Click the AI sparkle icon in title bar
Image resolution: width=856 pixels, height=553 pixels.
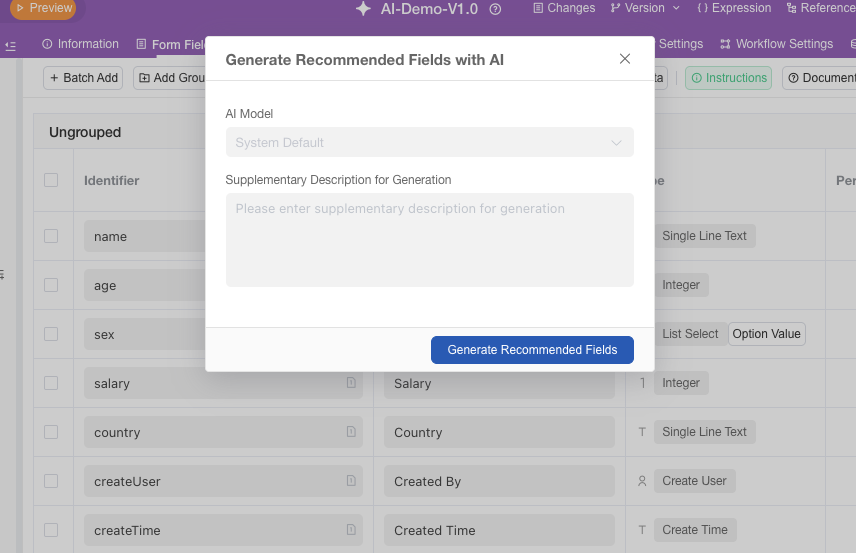[x=363, y=9]
